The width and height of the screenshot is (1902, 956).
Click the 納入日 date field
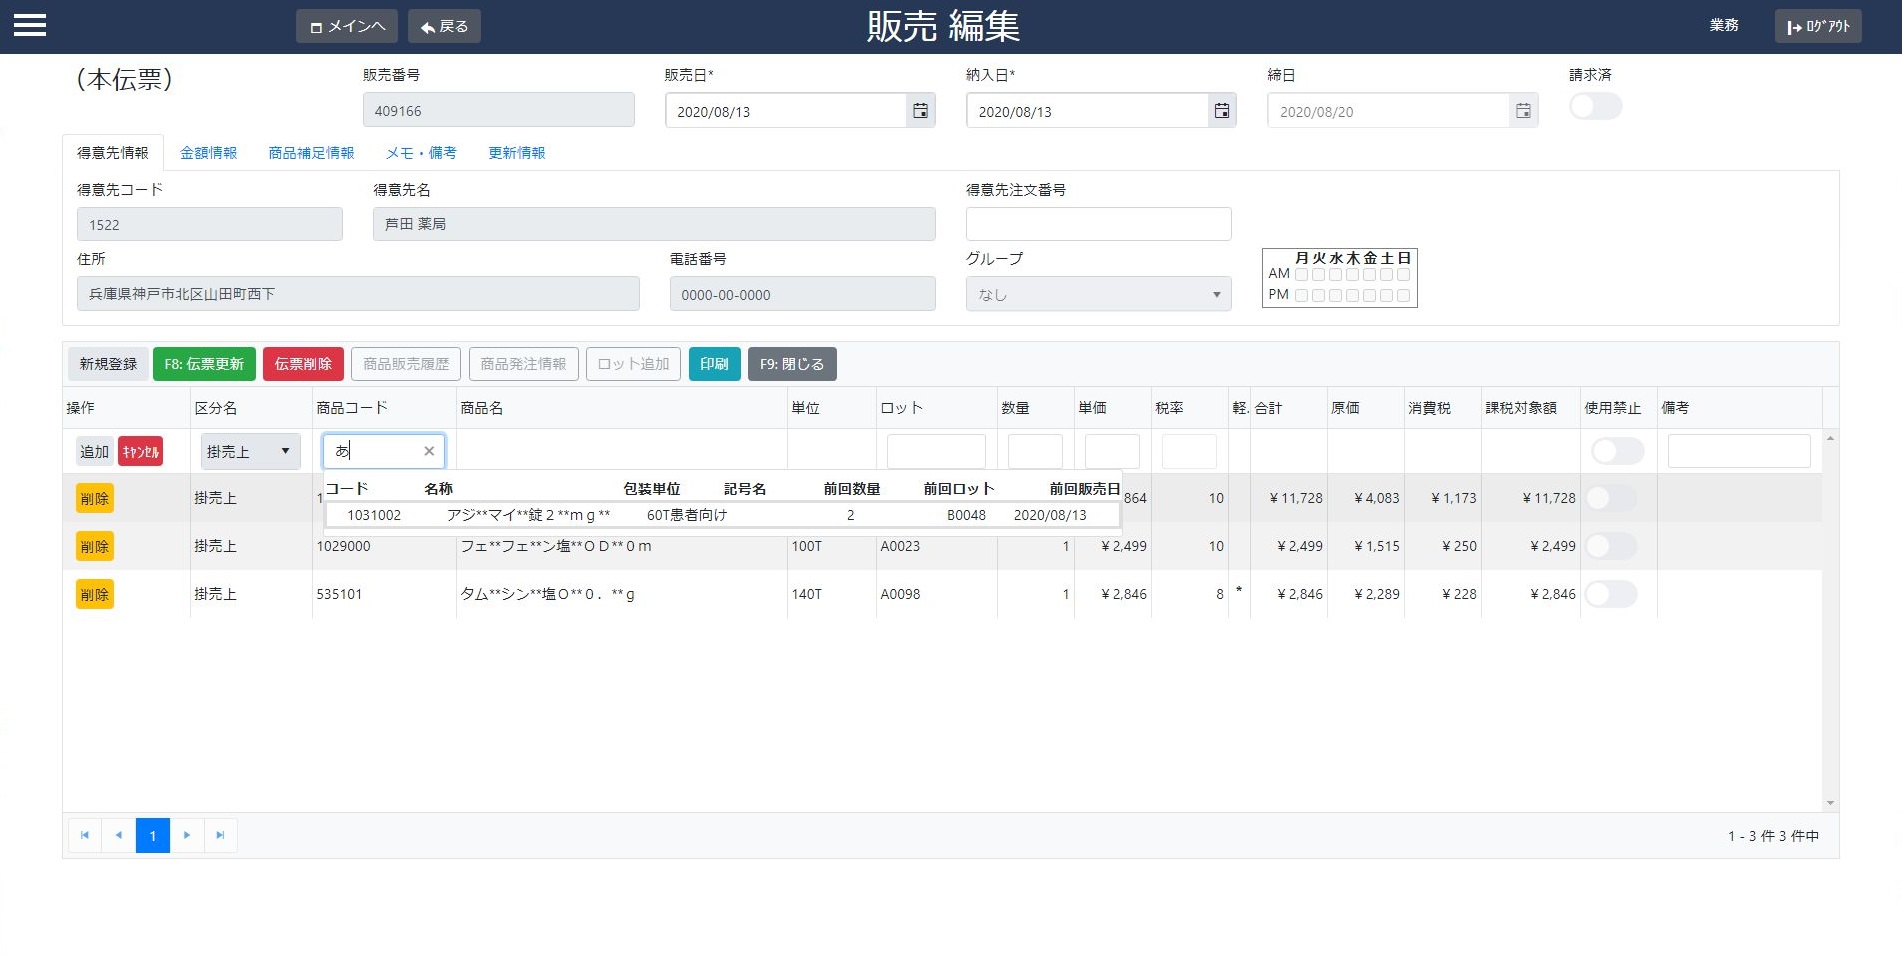pos(1087,111)
